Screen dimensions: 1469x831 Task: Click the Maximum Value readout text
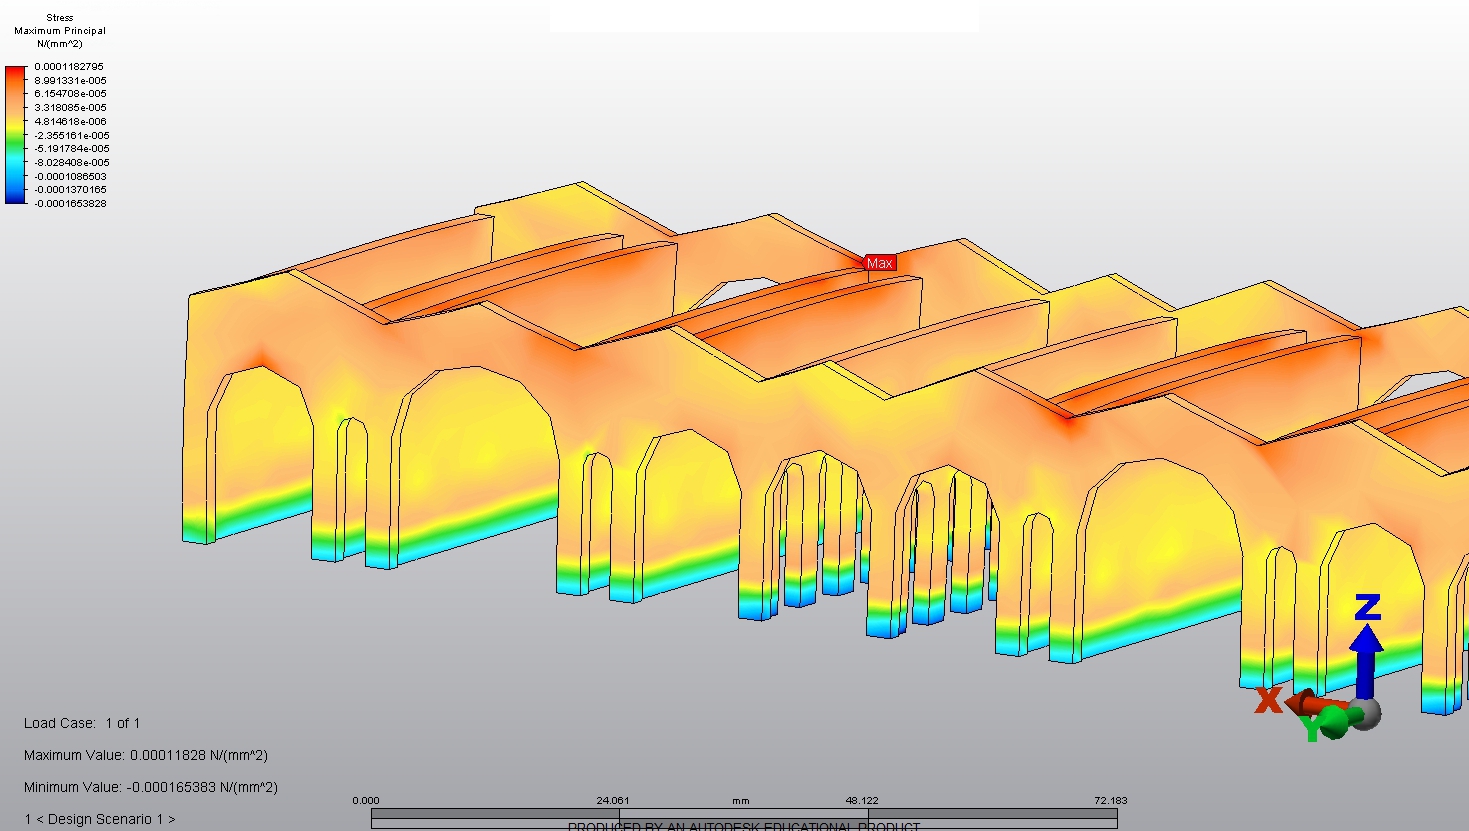[x=146, y=755]
